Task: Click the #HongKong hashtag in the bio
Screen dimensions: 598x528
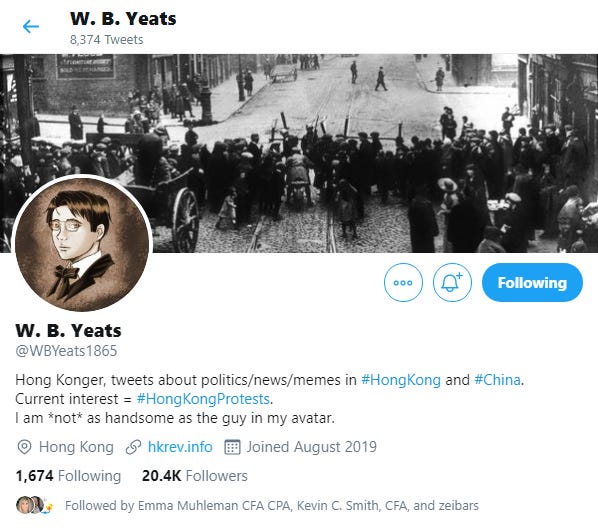Action: (400, 380)
